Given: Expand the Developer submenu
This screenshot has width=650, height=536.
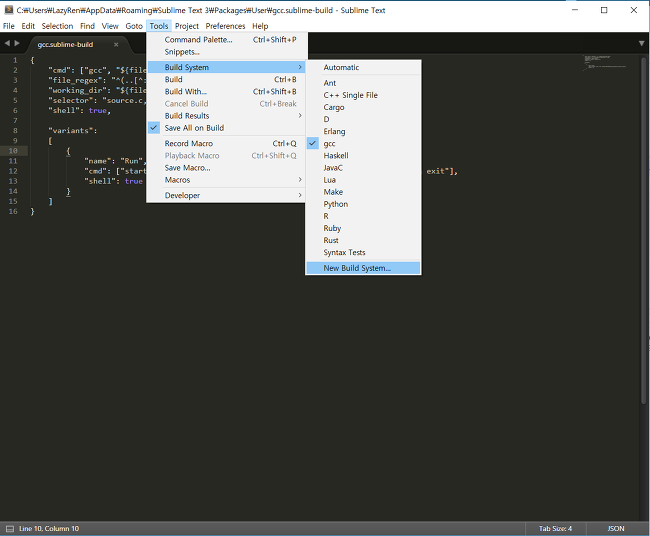Looking at the screenshot, I should (x=226, y=195).
